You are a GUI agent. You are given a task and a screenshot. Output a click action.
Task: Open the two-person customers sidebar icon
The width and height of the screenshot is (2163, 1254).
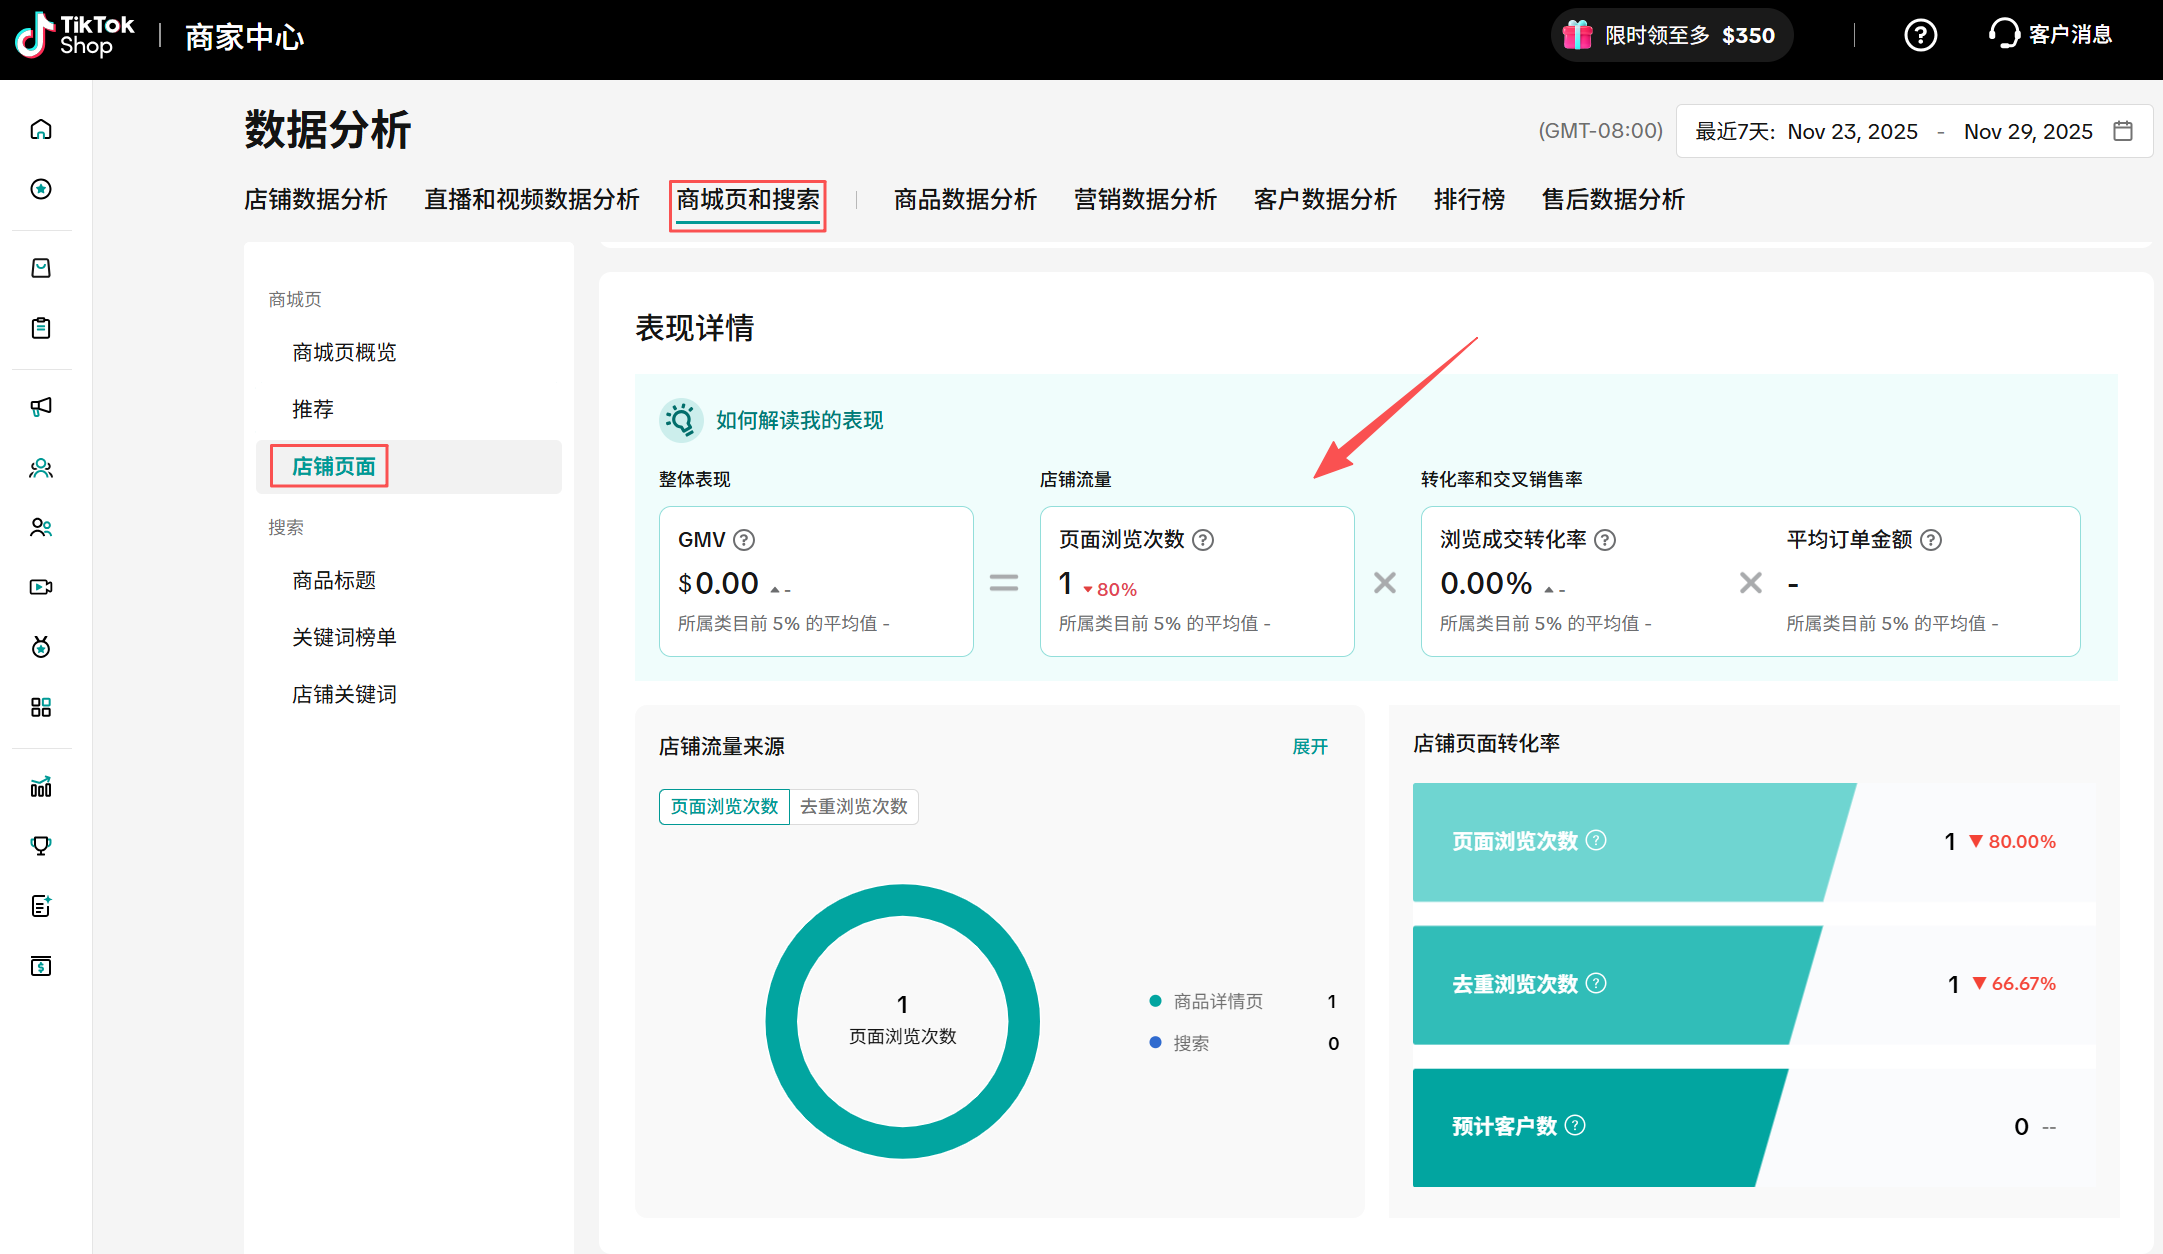click(x=41, y=527)
